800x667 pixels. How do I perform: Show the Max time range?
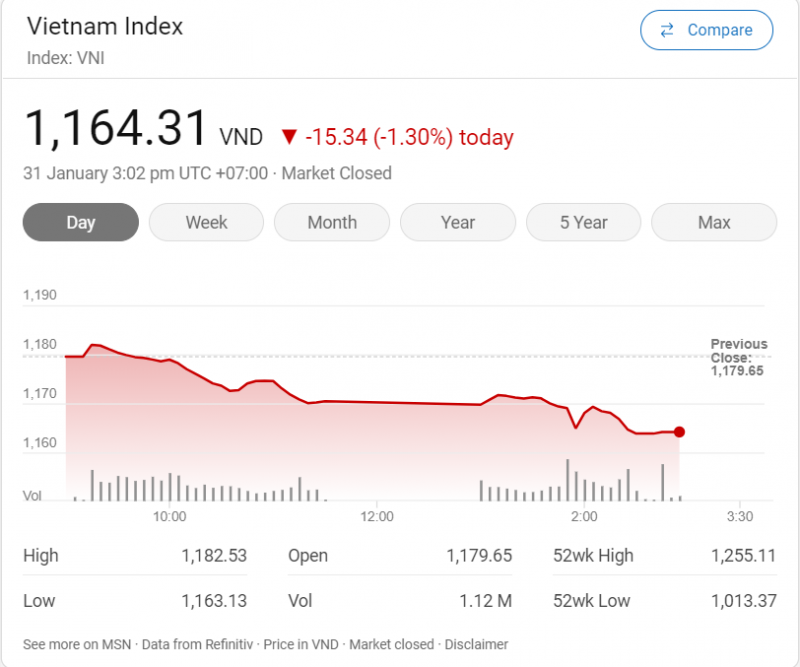714,222
